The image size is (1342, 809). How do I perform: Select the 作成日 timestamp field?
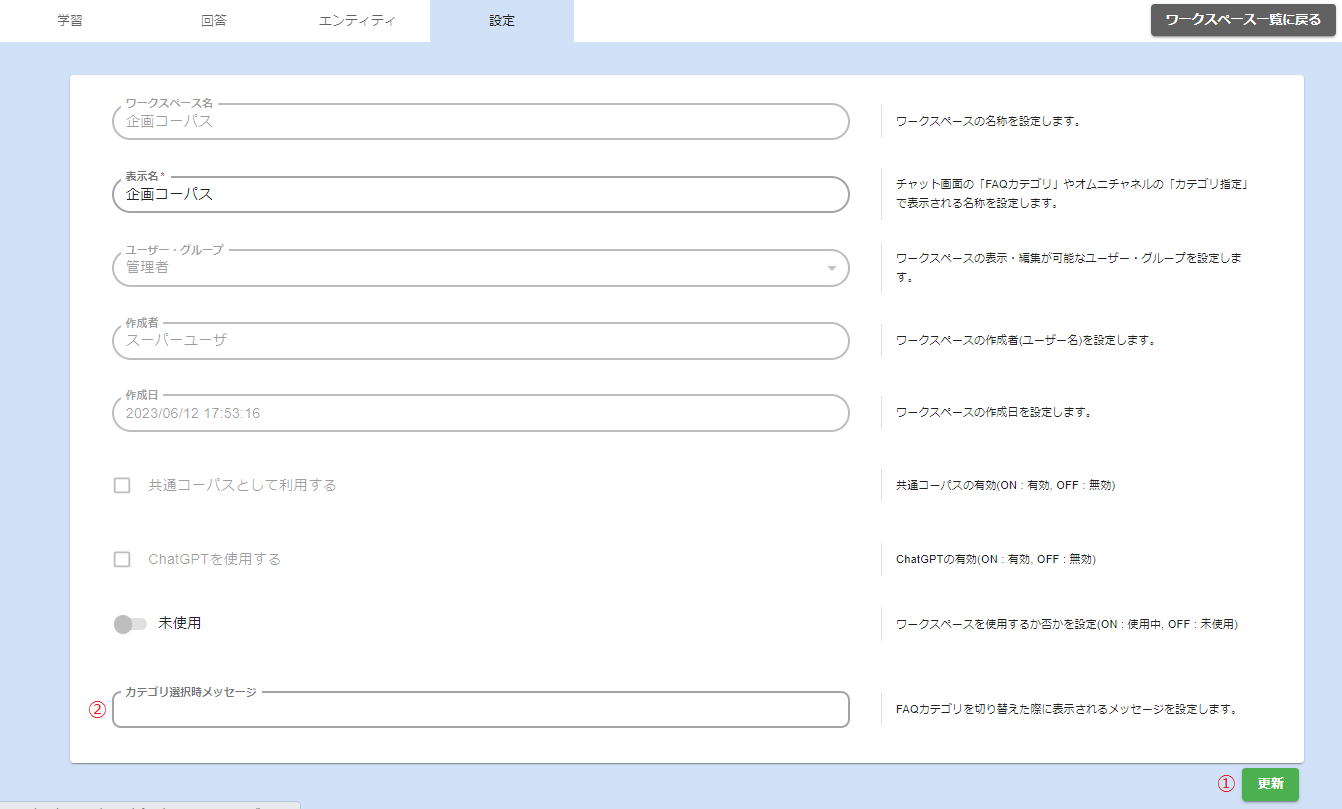(480, 413)
